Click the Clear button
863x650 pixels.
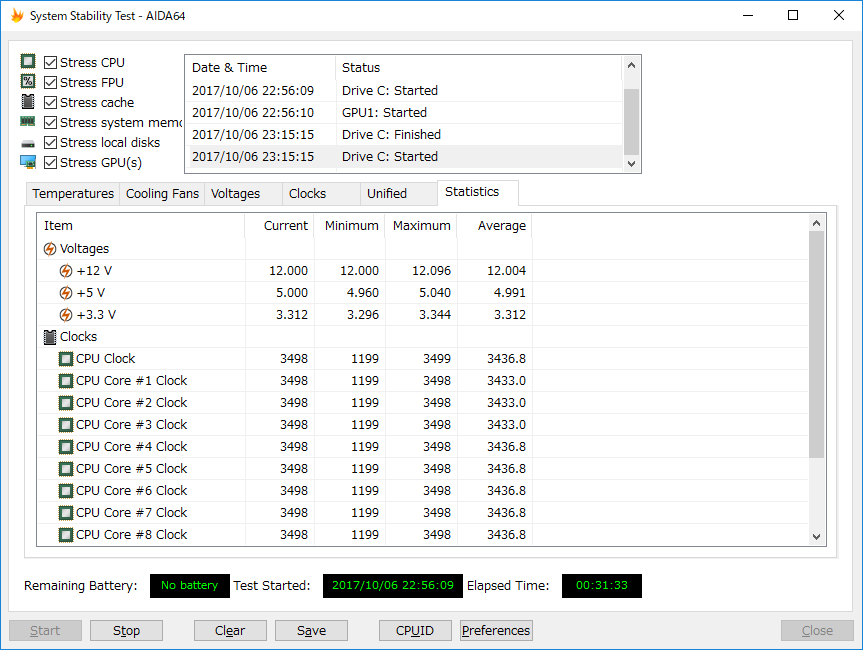tap(230, 630)
